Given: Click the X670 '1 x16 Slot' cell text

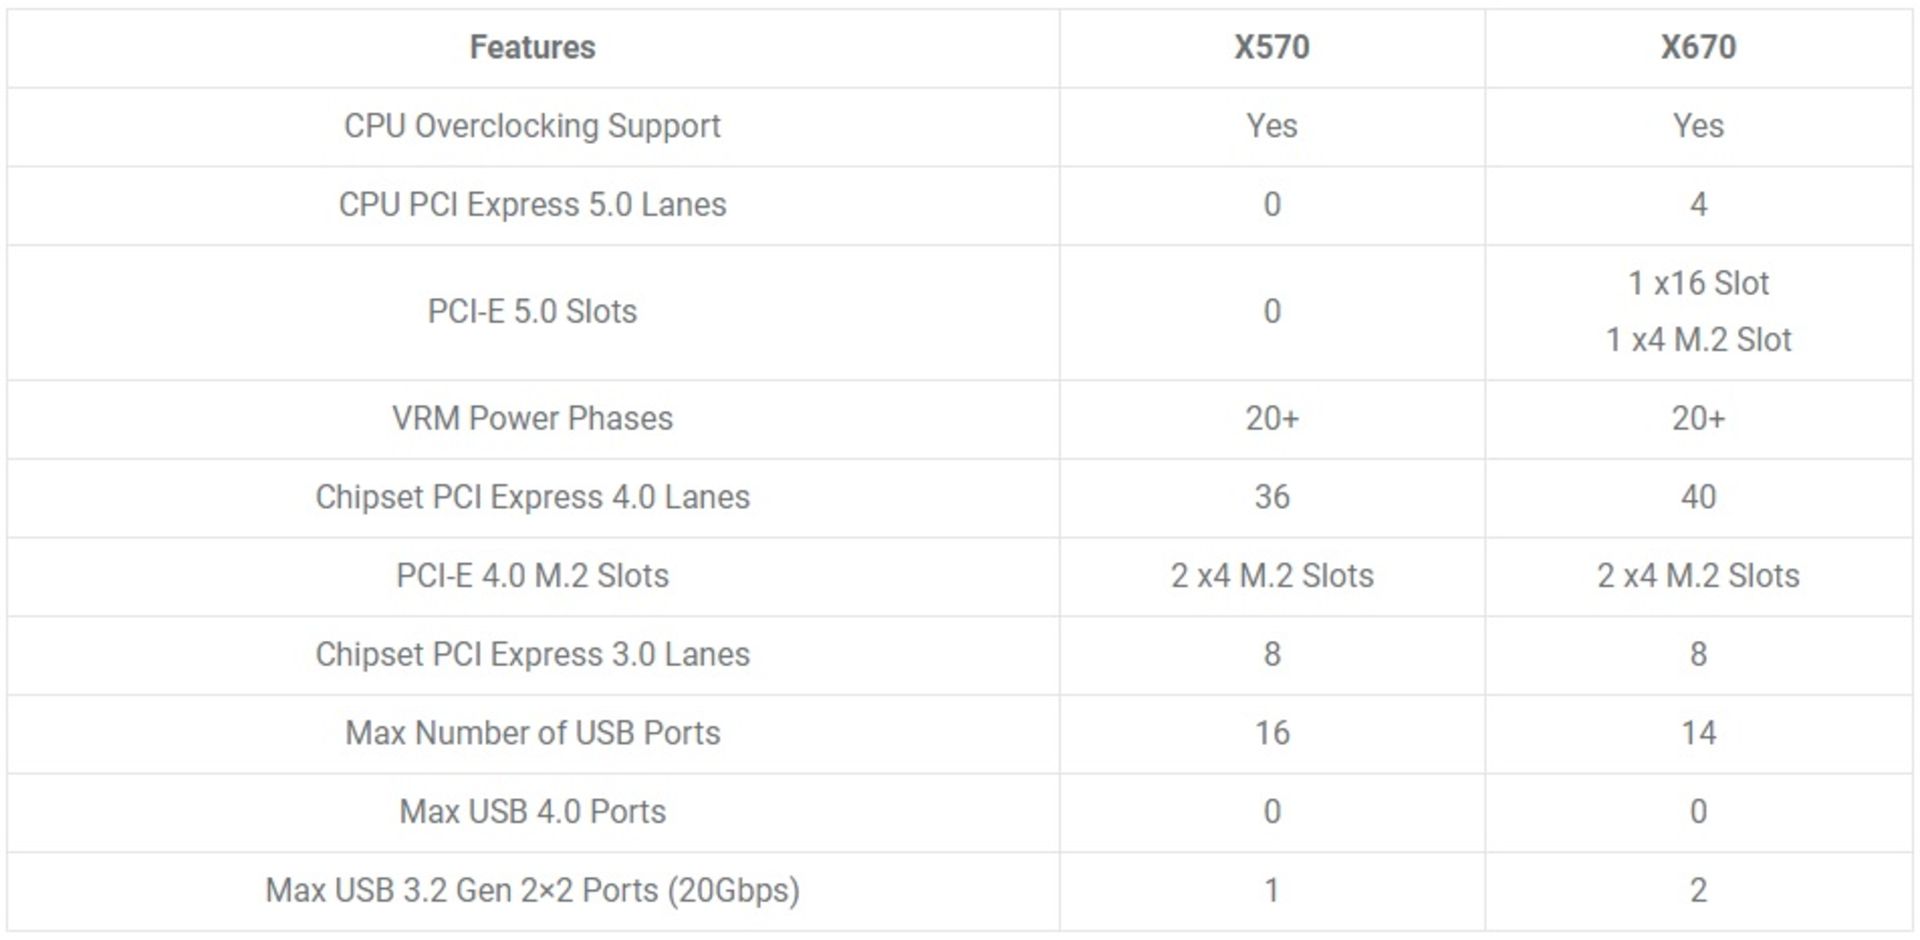Looking at the screenshot, I should point(1698,283).
